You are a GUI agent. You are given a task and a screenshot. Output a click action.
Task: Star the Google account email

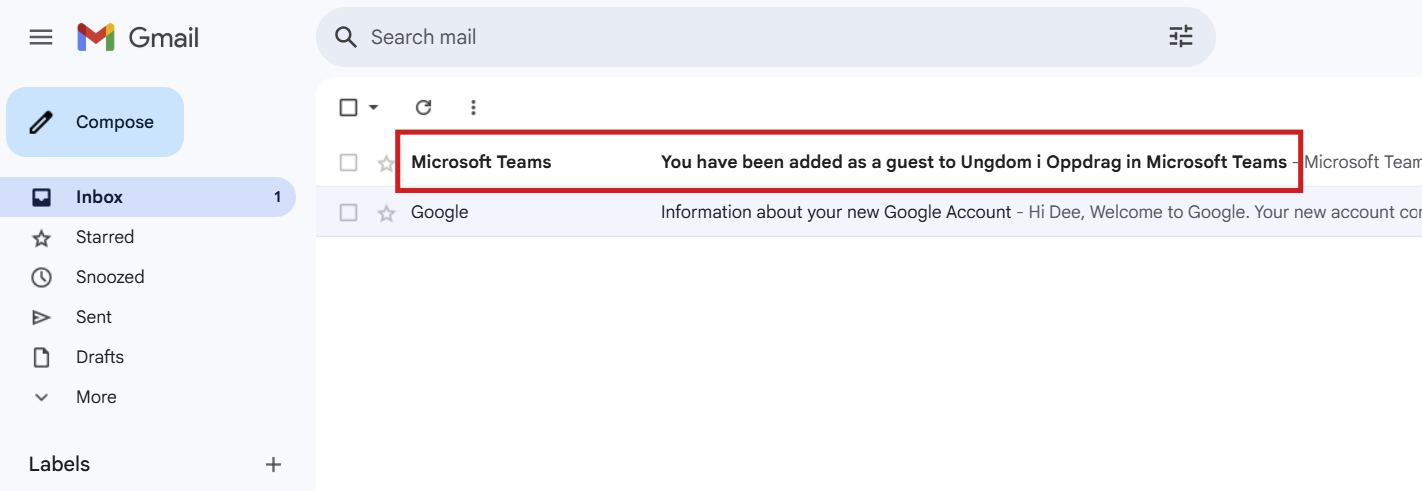[x=386, y=213]
